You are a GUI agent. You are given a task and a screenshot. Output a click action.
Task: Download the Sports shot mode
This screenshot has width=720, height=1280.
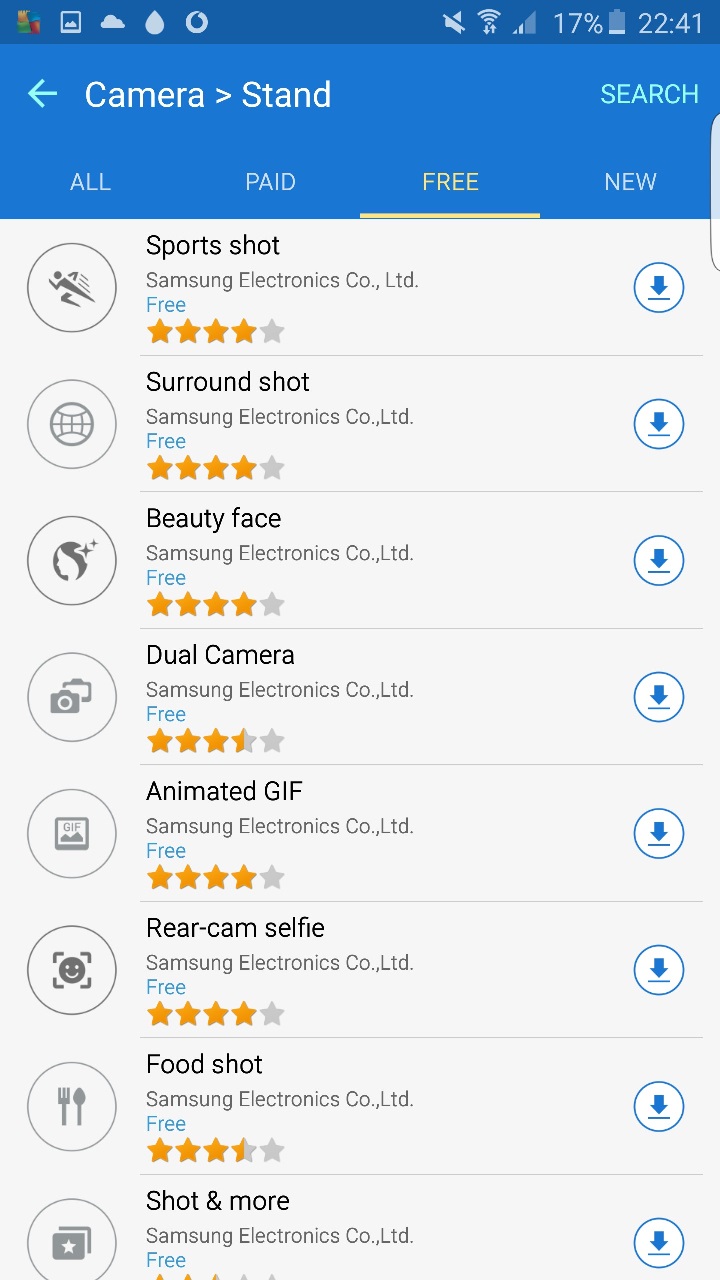coord(658,288)
